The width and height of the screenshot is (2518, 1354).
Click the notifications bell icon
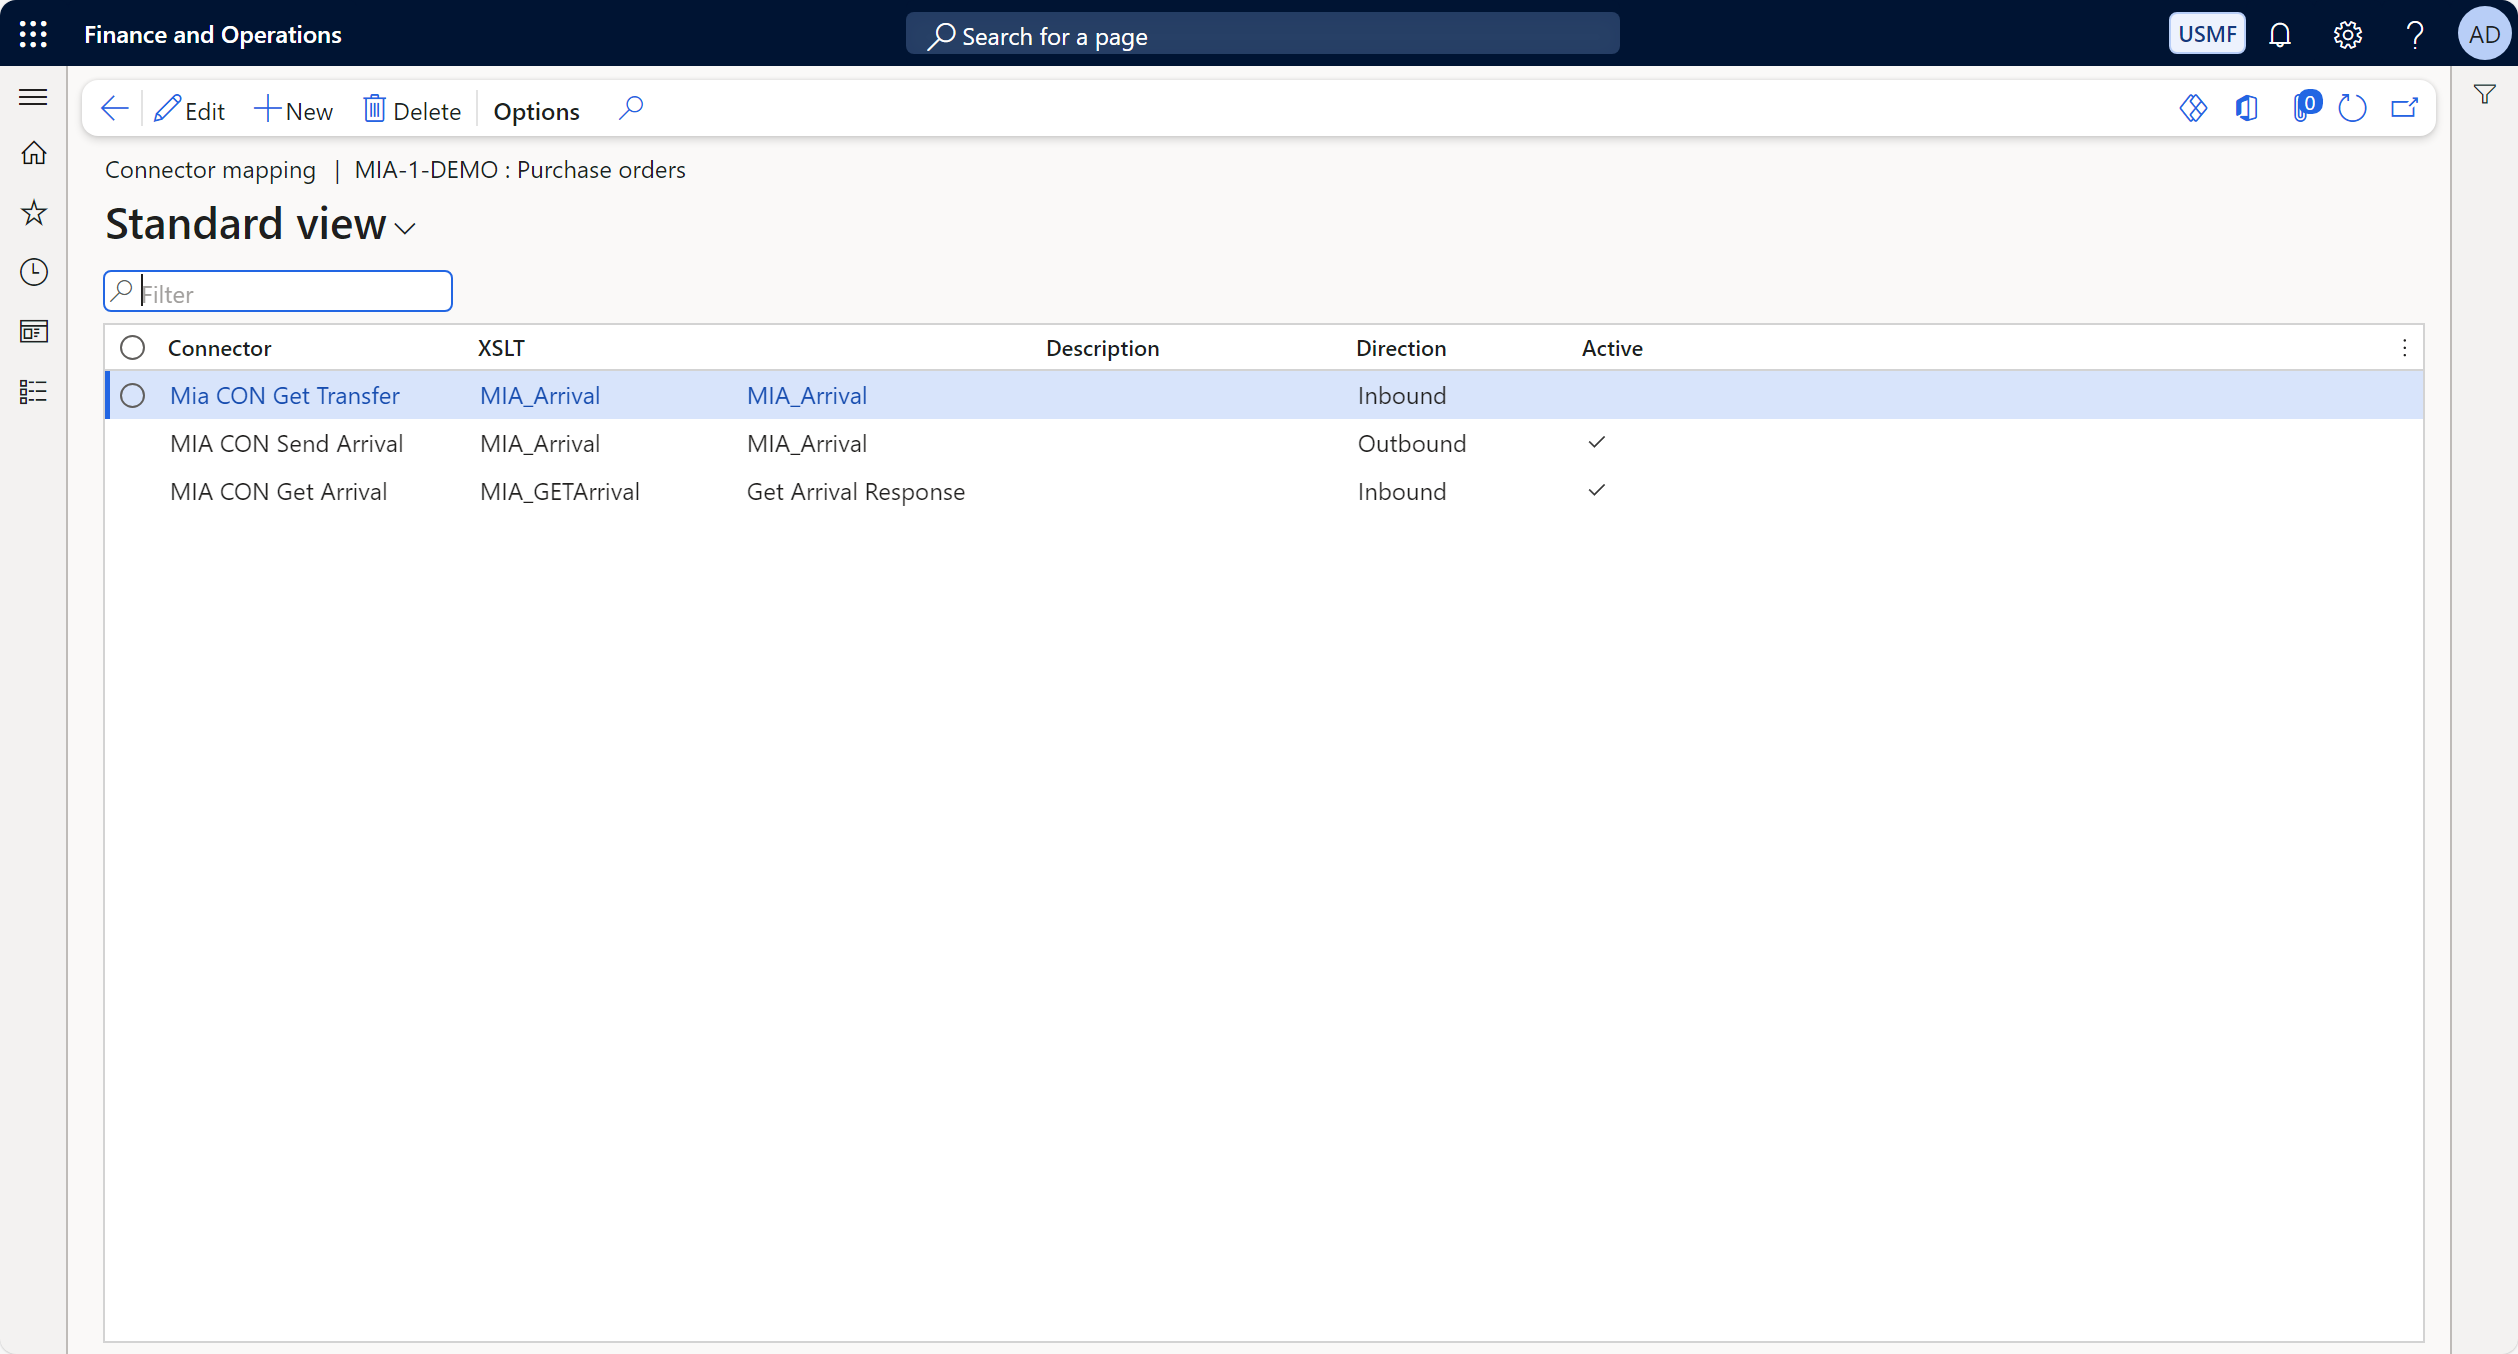[x=2279, y=34]
